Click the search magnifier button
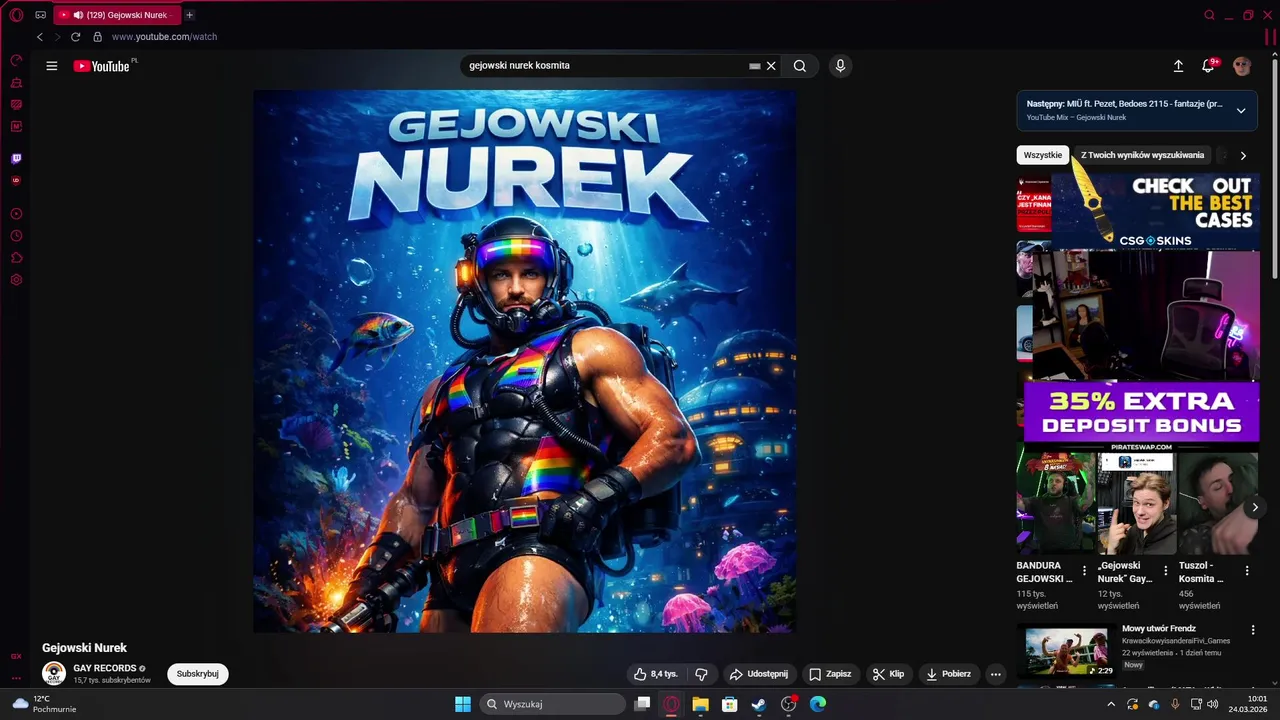 click(x=800, y=66)
